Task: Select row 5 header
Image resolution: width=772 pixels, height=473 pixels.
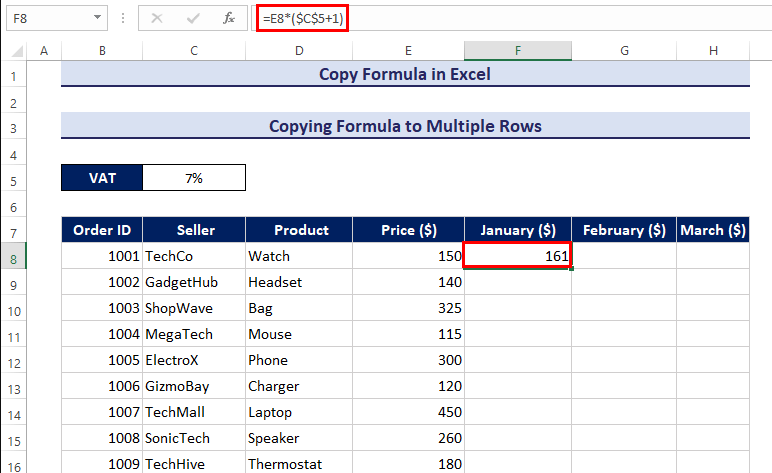Action: 15,178
